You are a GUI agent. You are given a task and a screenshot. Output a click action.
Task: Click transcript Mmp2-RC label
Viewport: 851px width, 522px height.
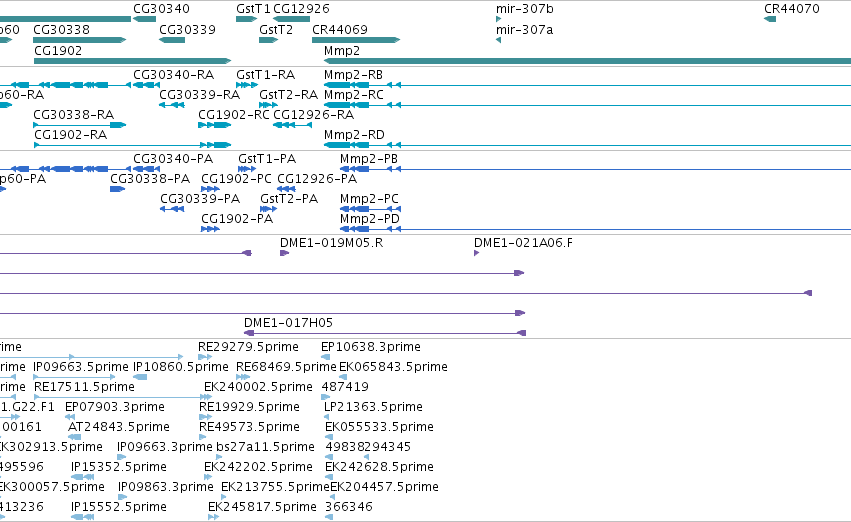point(353,94)
